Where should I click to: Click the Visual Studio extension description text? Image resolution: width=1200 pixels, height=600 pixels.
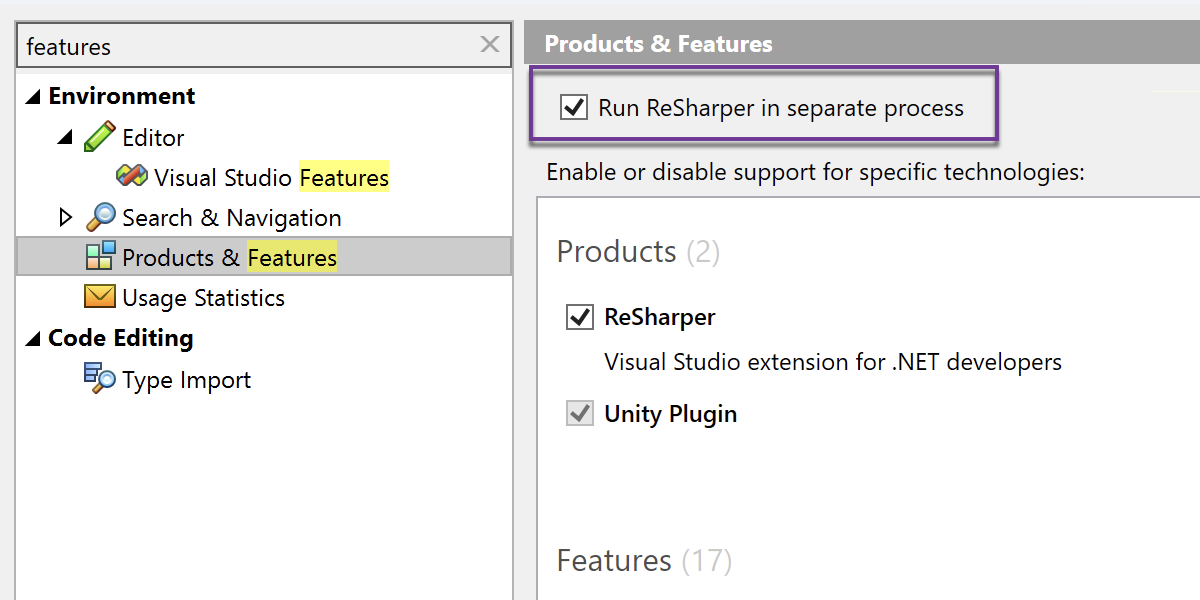(x=833, y=361)
